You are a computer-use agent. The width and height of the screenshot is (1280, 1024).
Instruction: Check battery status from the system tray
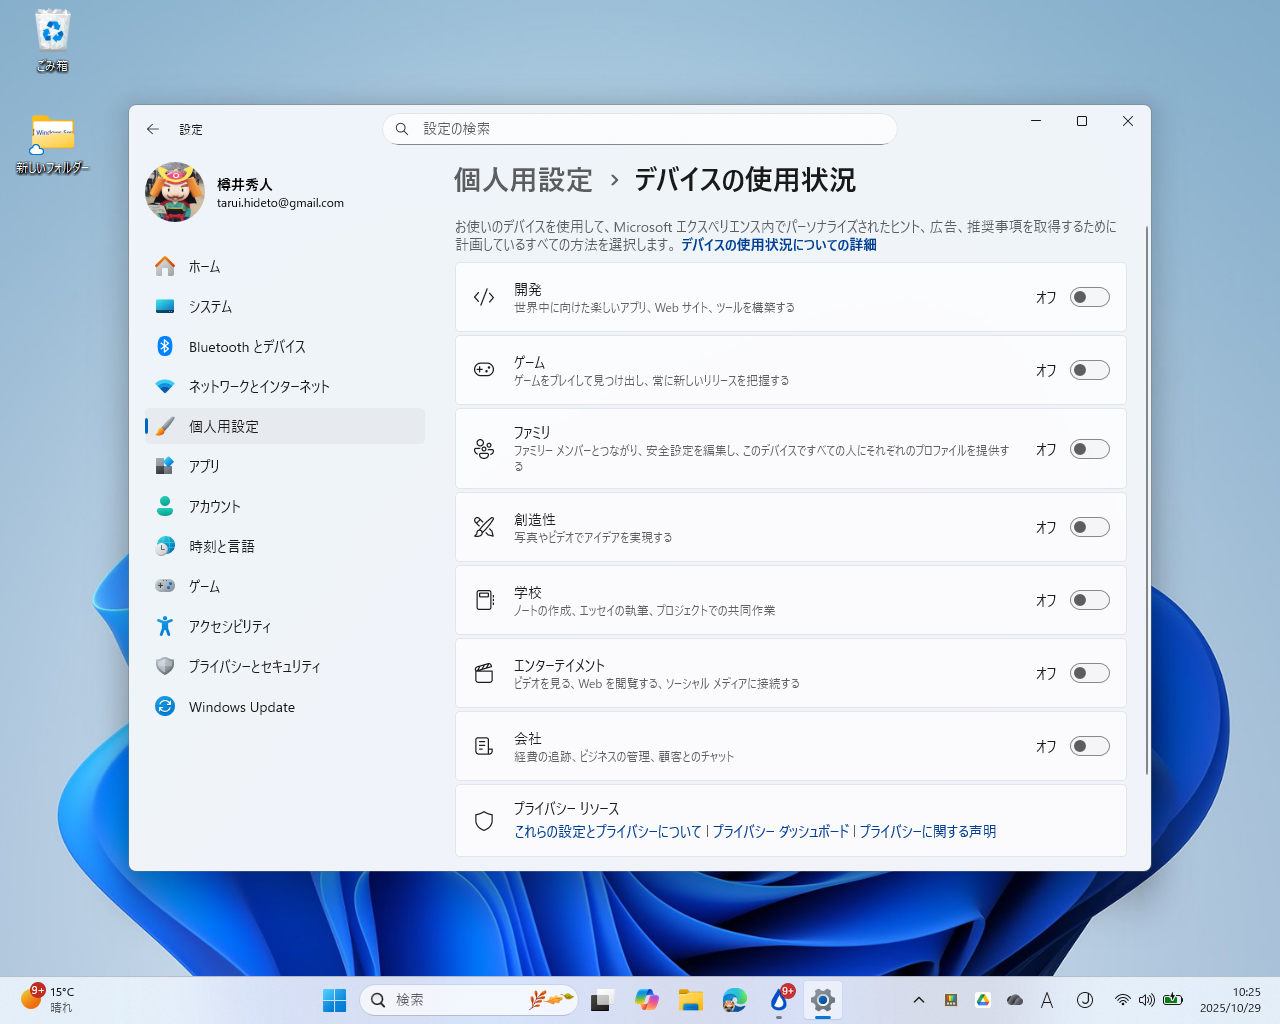coord(1173,999)
